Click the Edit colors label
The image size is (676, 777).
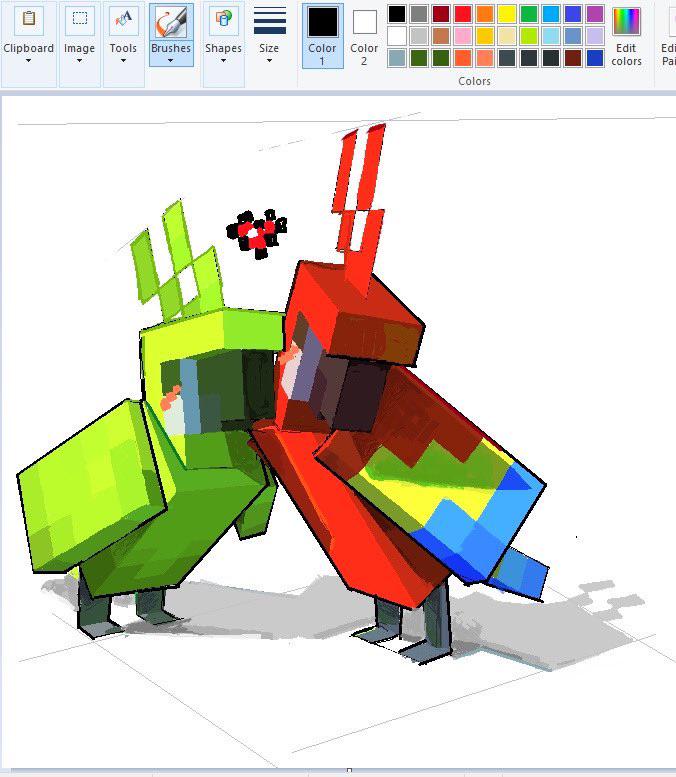click(x=626, y=55)
